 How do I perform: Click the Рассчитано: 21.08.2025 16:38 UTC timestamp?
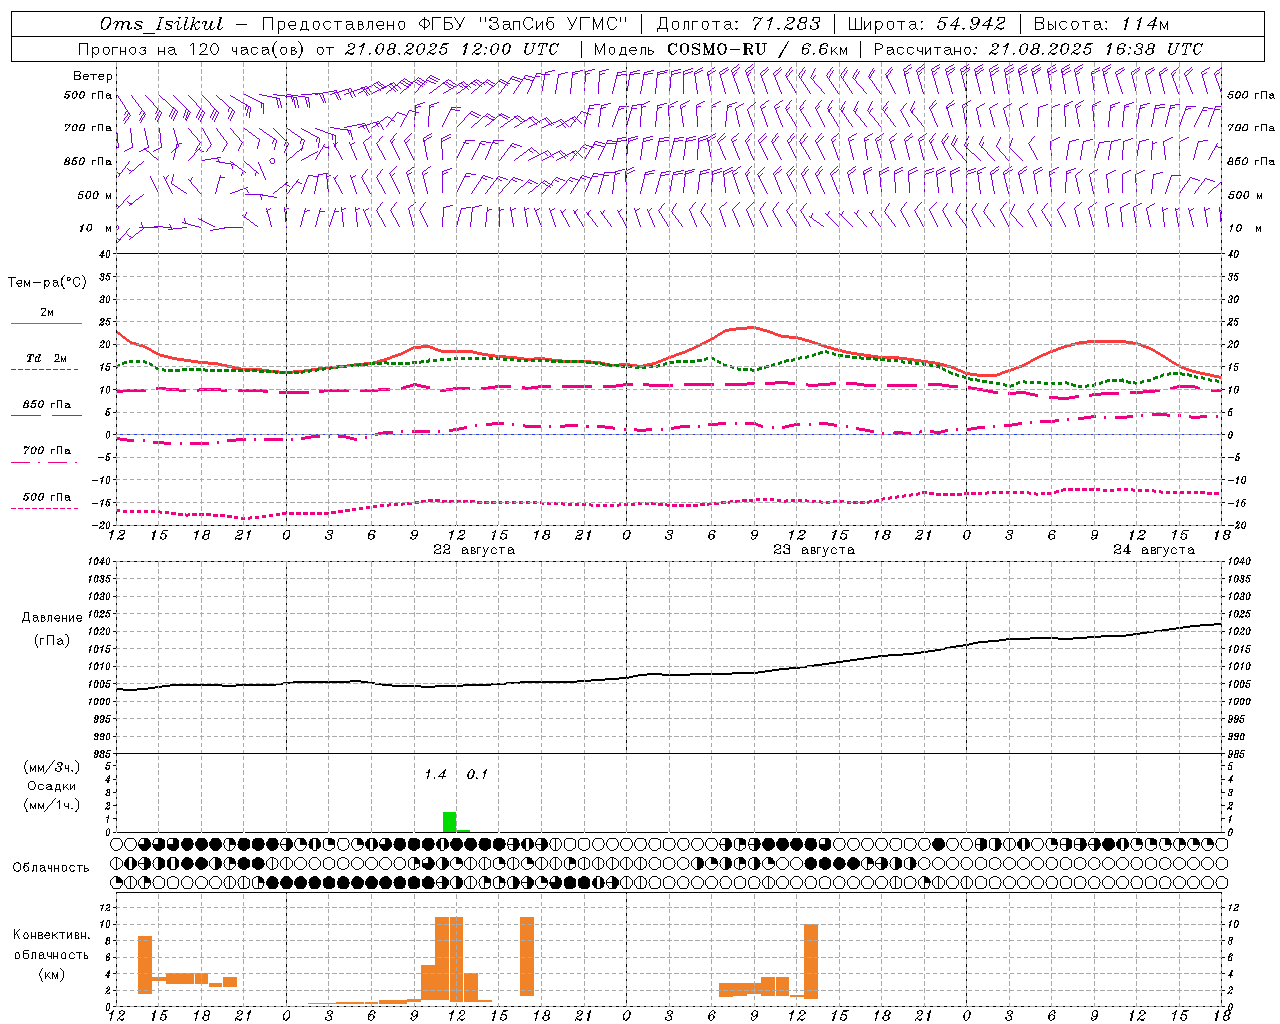[1038, 49]
